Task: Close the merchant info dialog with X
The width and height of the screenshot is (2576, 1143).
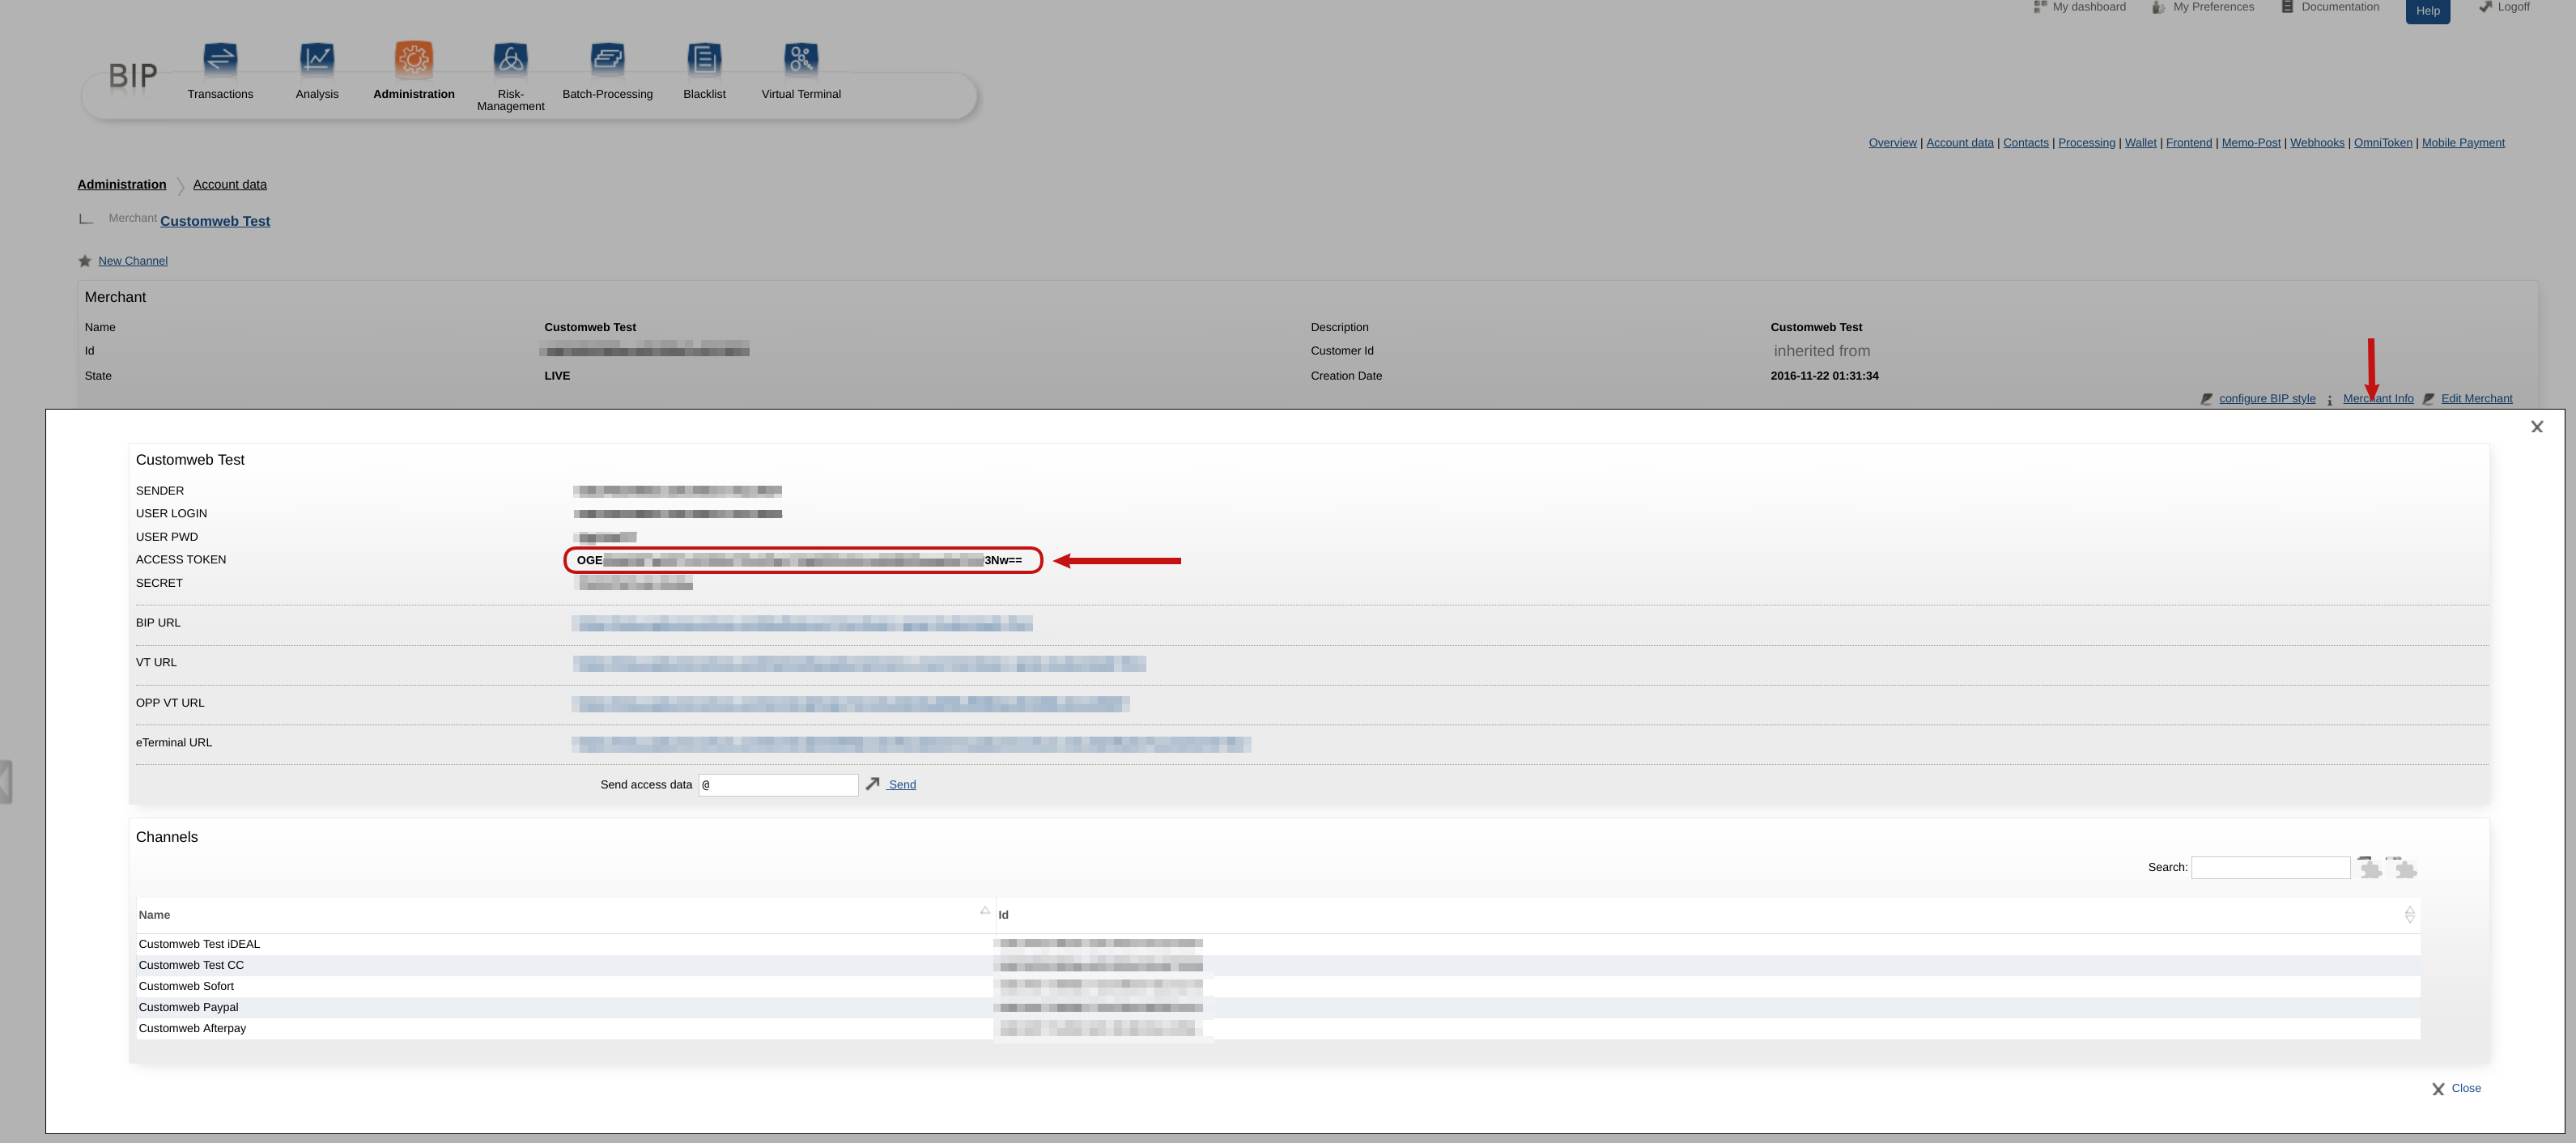Action: tap(2536, 427)
